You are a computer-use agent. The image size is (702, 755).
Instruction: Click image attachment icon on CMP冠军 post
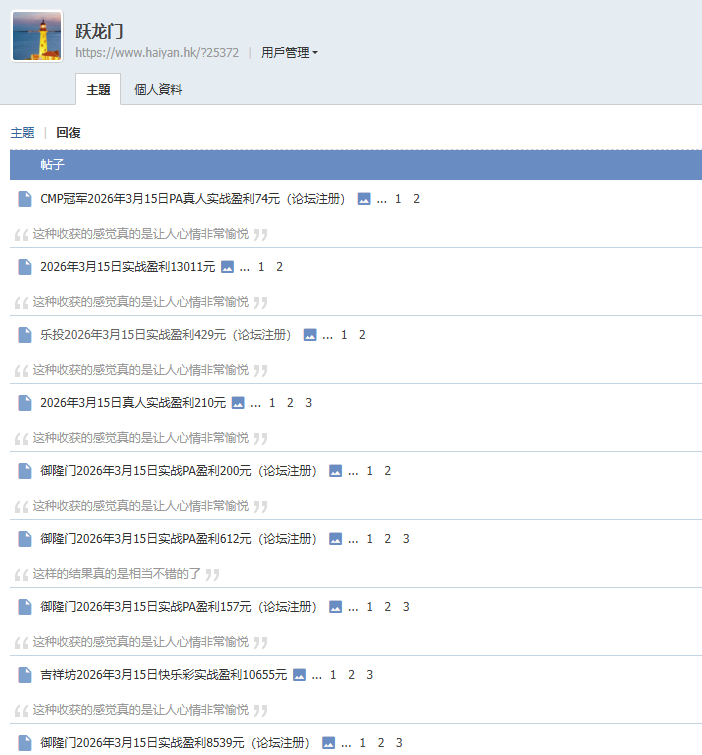point(364,199)
